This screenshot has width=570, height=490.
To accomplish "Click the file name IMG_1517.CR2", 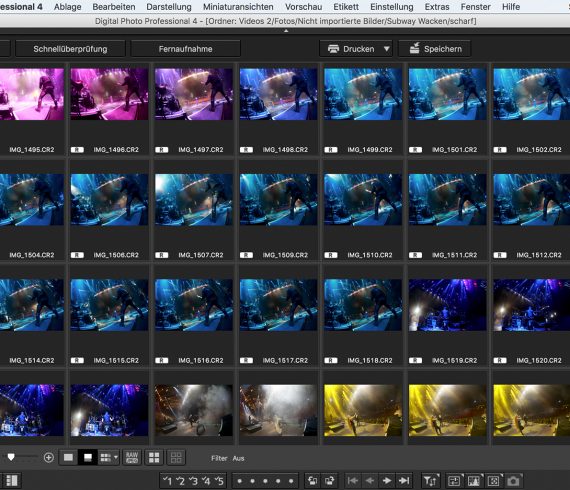I will (285, 361).
